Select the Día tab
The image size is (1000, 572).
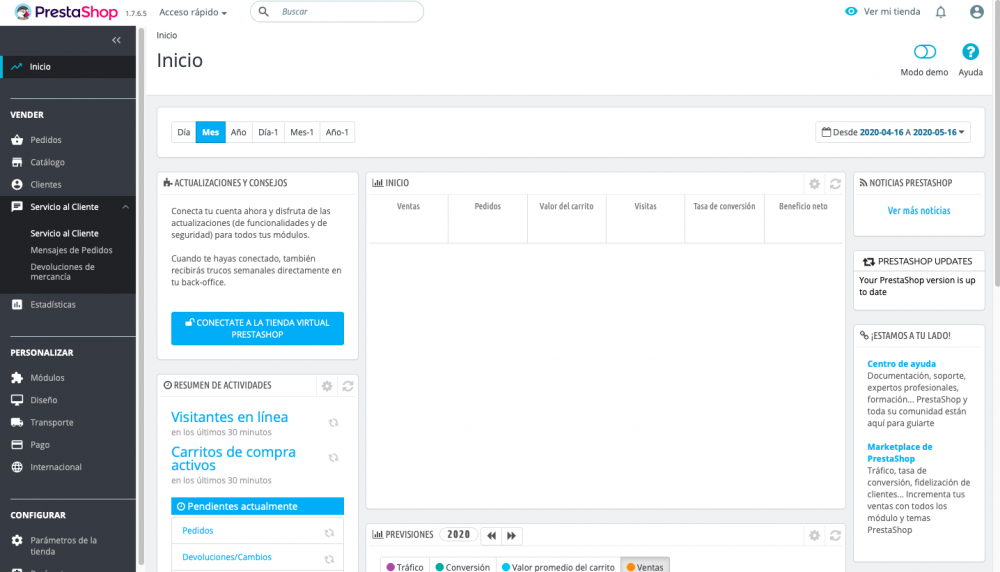pos(184,132)
